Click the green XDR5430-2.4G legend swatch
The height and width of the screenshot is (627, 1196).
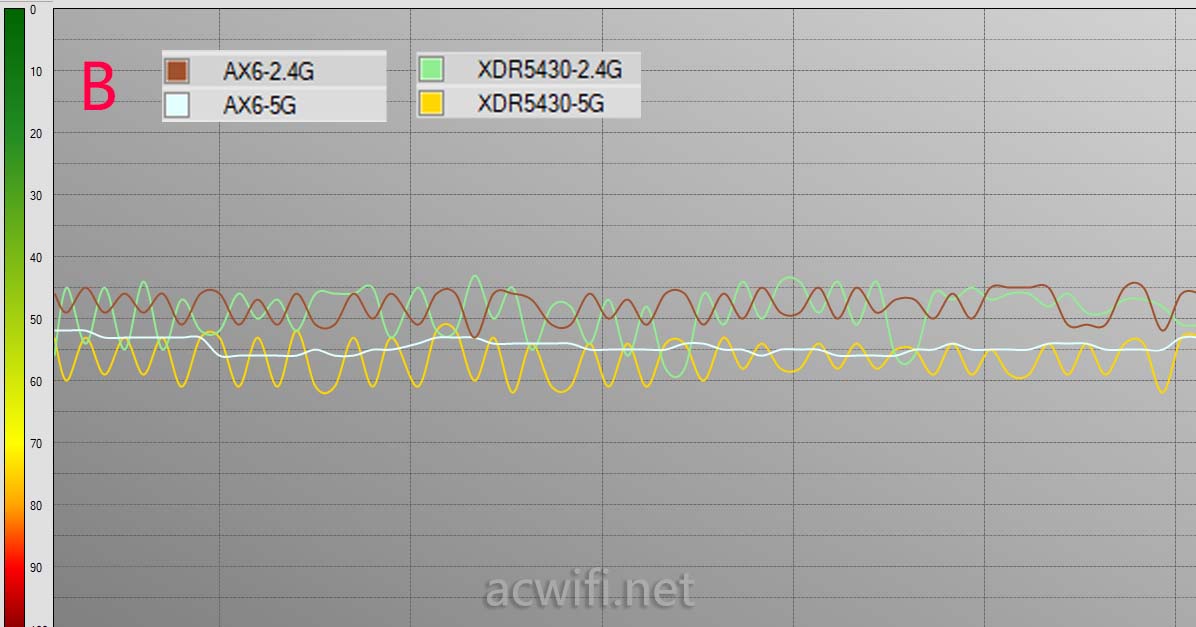point(432,69)
